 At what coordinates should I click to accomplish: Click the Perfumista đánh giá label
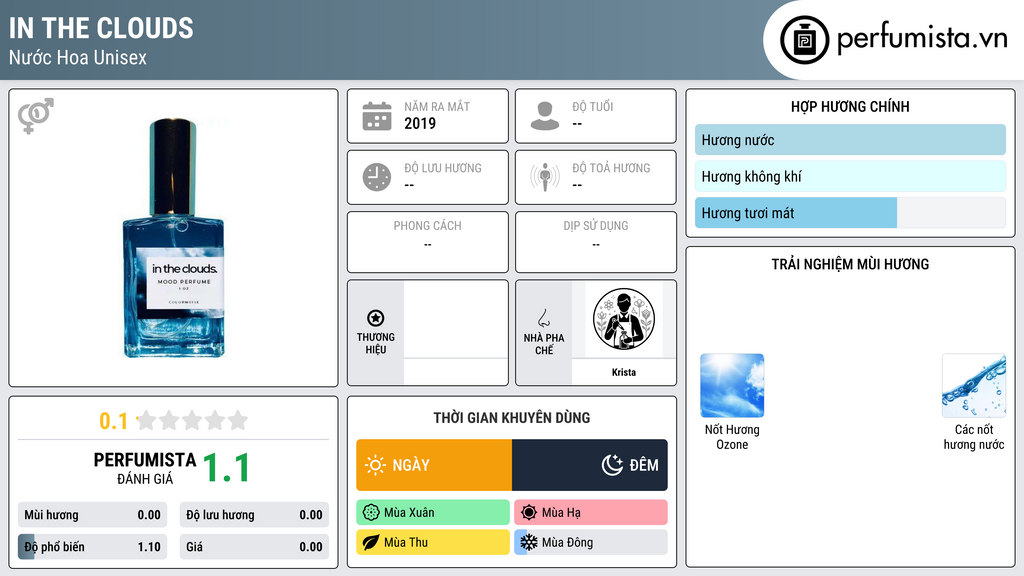click(x=145, y=468)
